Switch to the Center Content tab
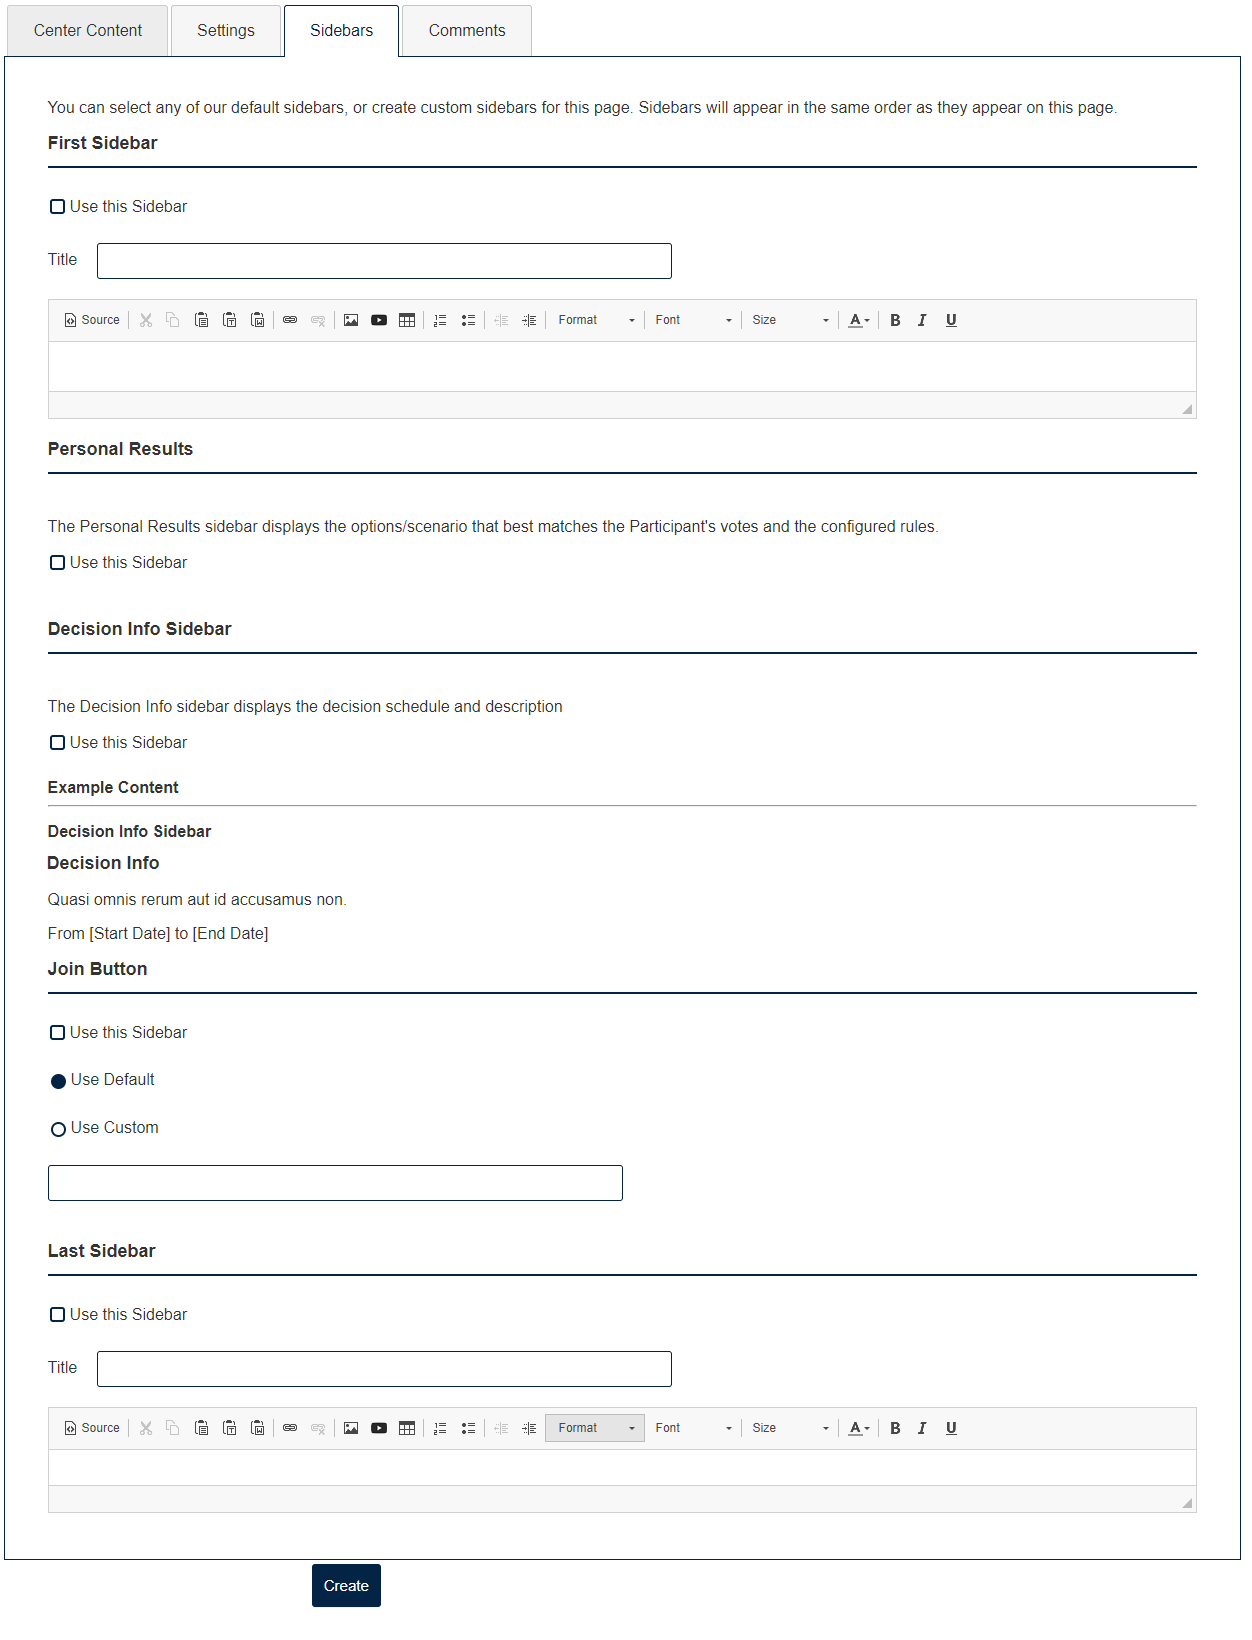Screen dimensions: 1252x1640 [88, 31]
